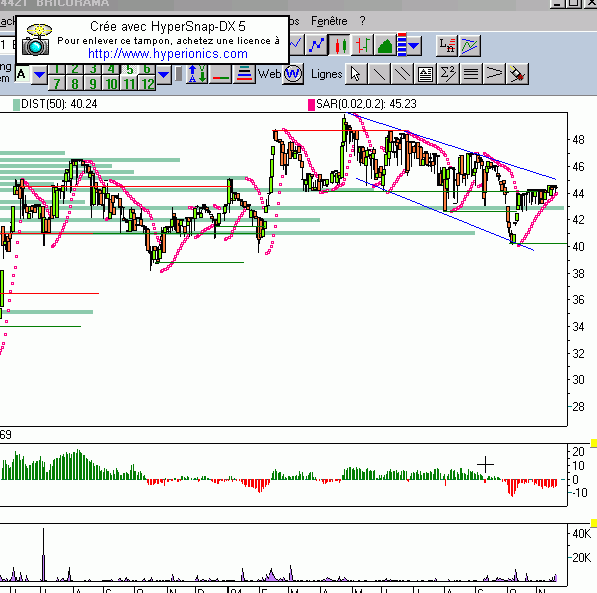Open the ? help menu
The height and width of the screenshot is (593, 597).
tap(362, 21)
